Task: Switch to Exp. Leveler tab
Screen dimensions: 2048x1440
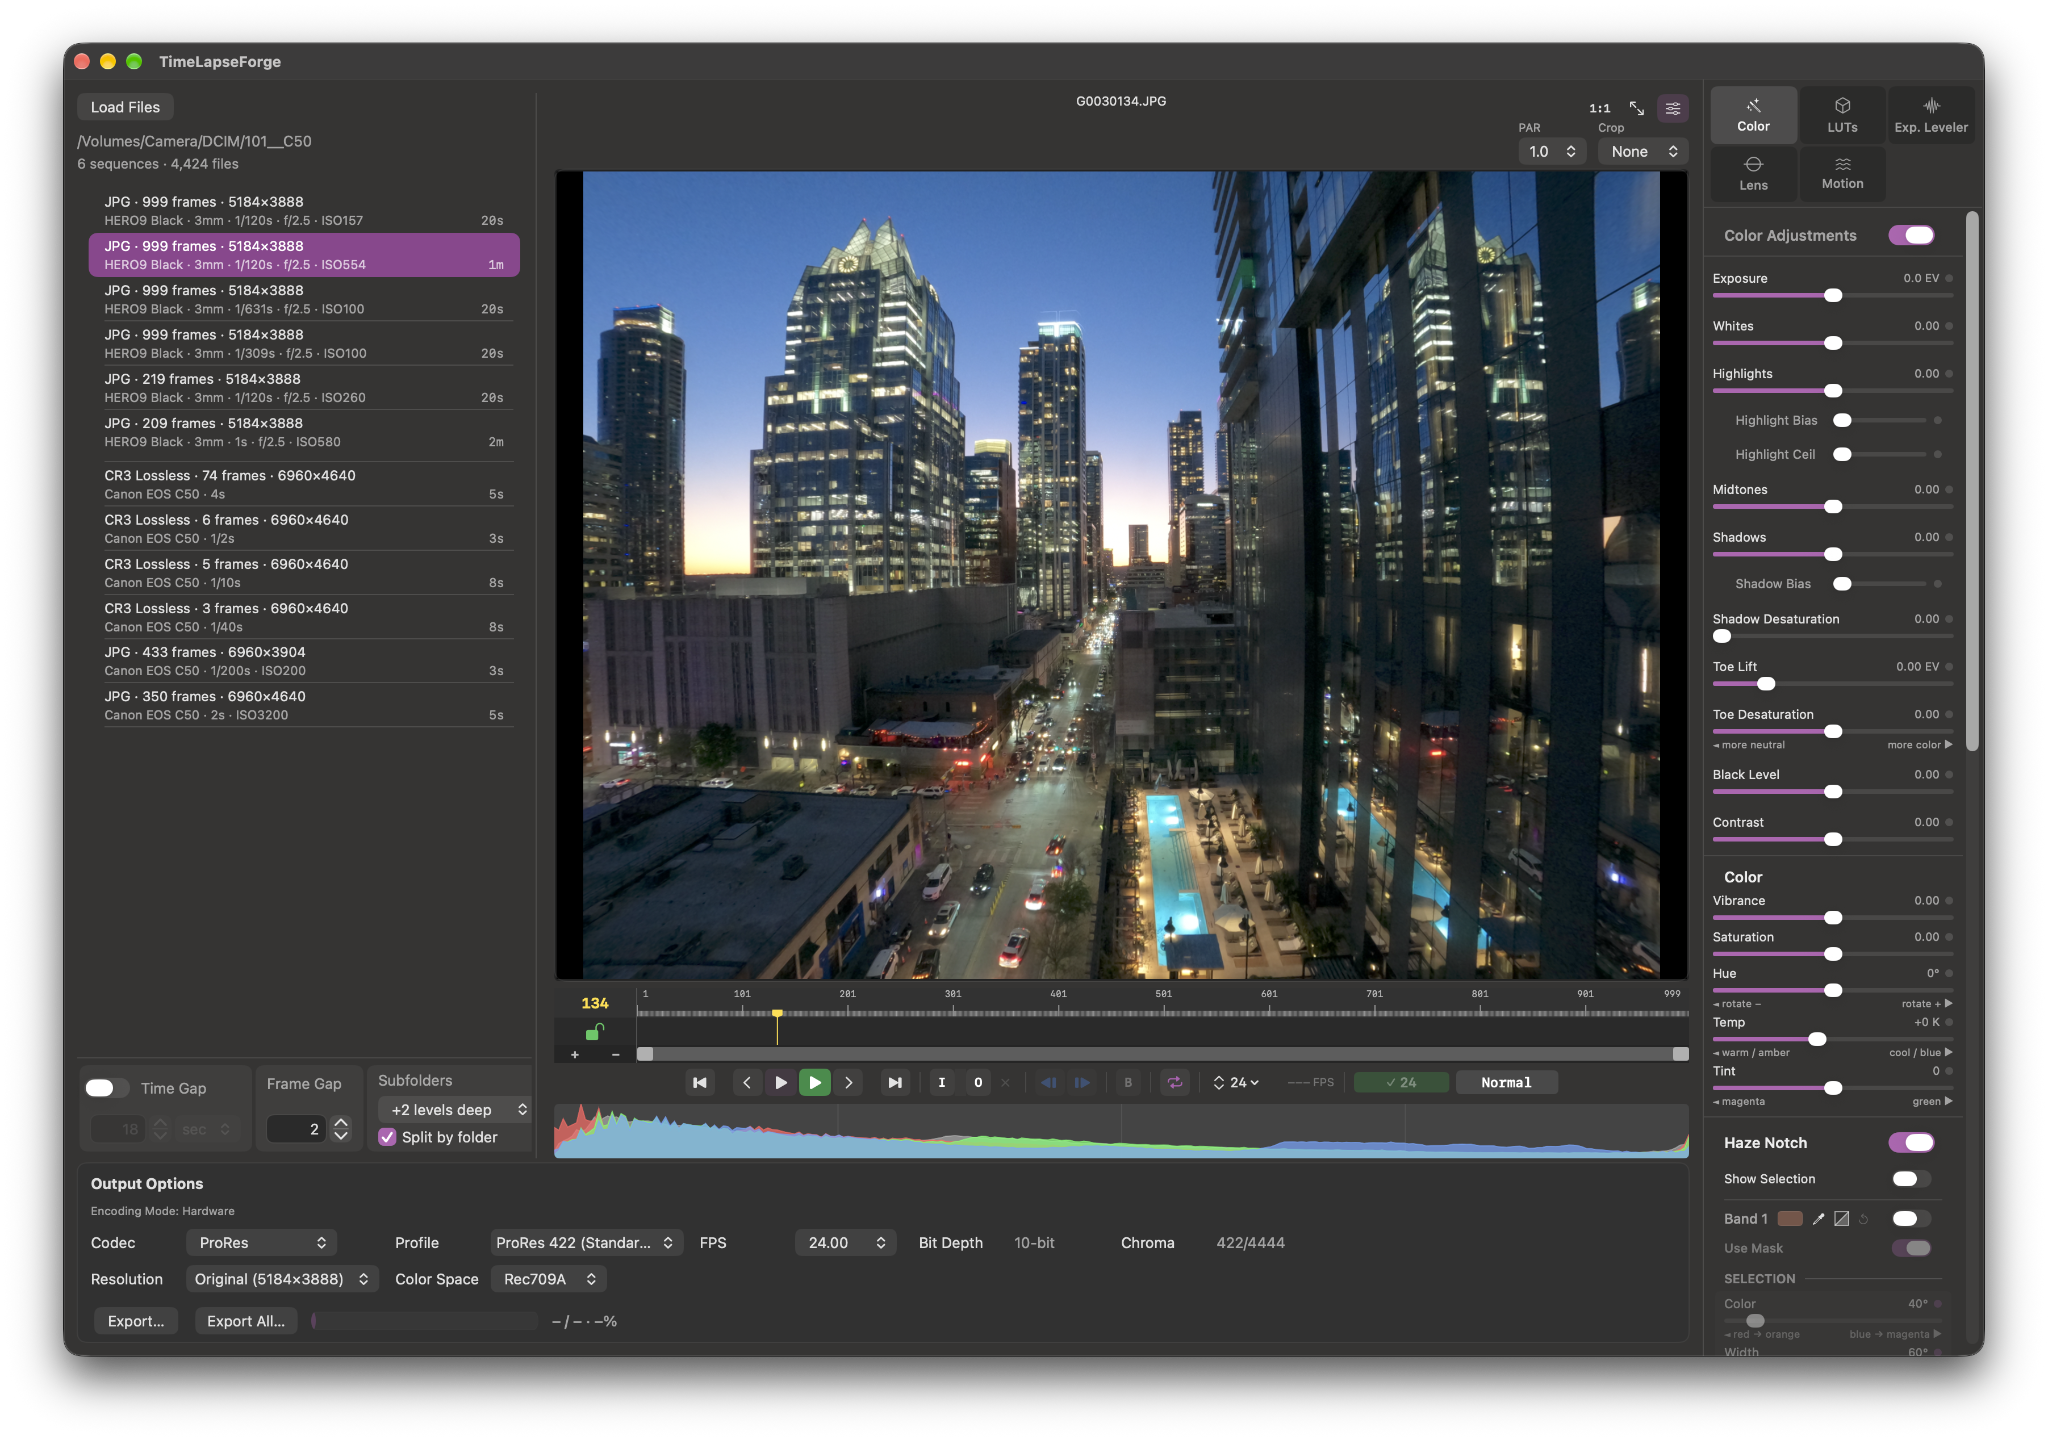Action: click(1930, 115)
